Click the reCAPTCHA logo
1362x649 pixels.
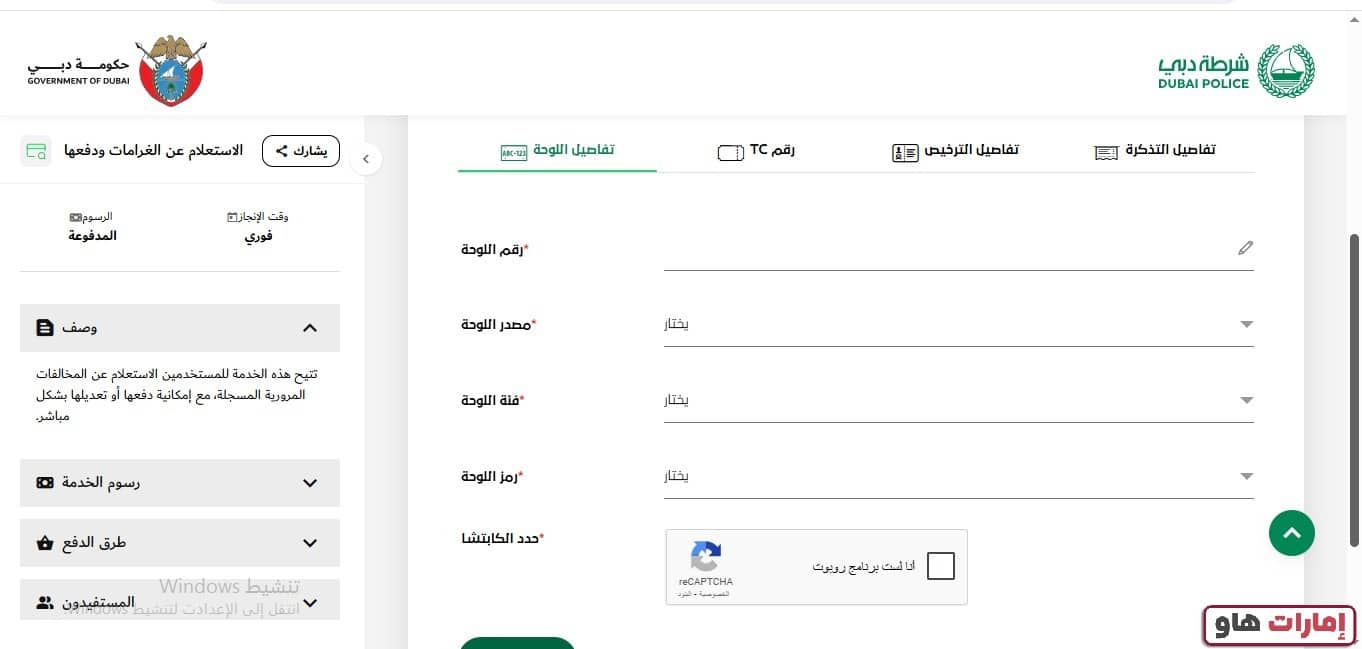click(x=705, y=558)
